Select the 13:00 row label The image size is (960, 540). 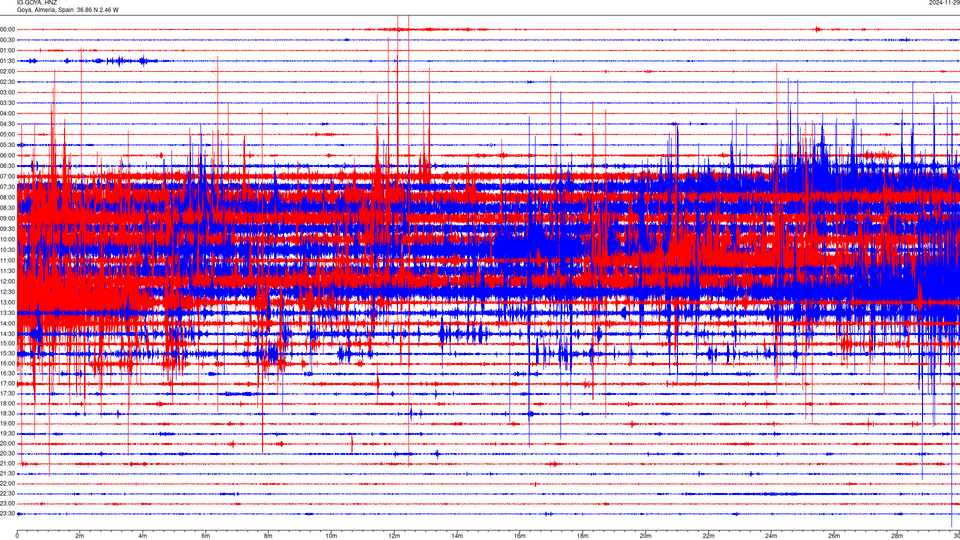(x=8, y=302)
